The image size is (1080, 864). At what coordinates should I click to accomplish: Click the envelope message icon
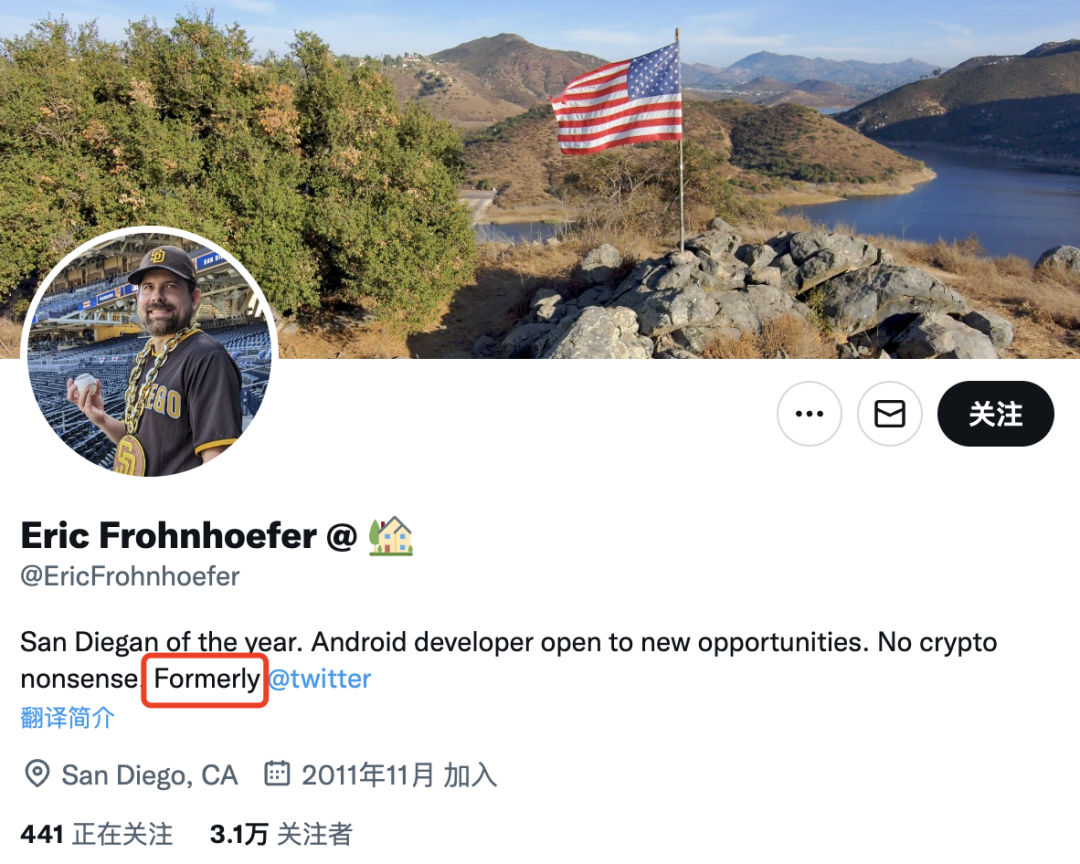889,413
